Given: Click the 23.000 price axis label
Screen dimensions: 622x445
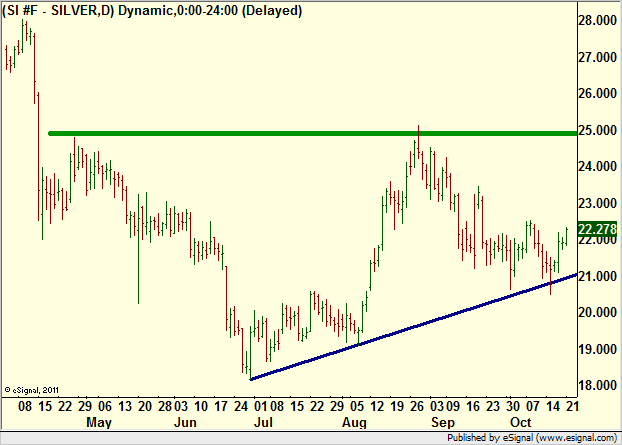Looking at the screenshot, I should point(597,203).
